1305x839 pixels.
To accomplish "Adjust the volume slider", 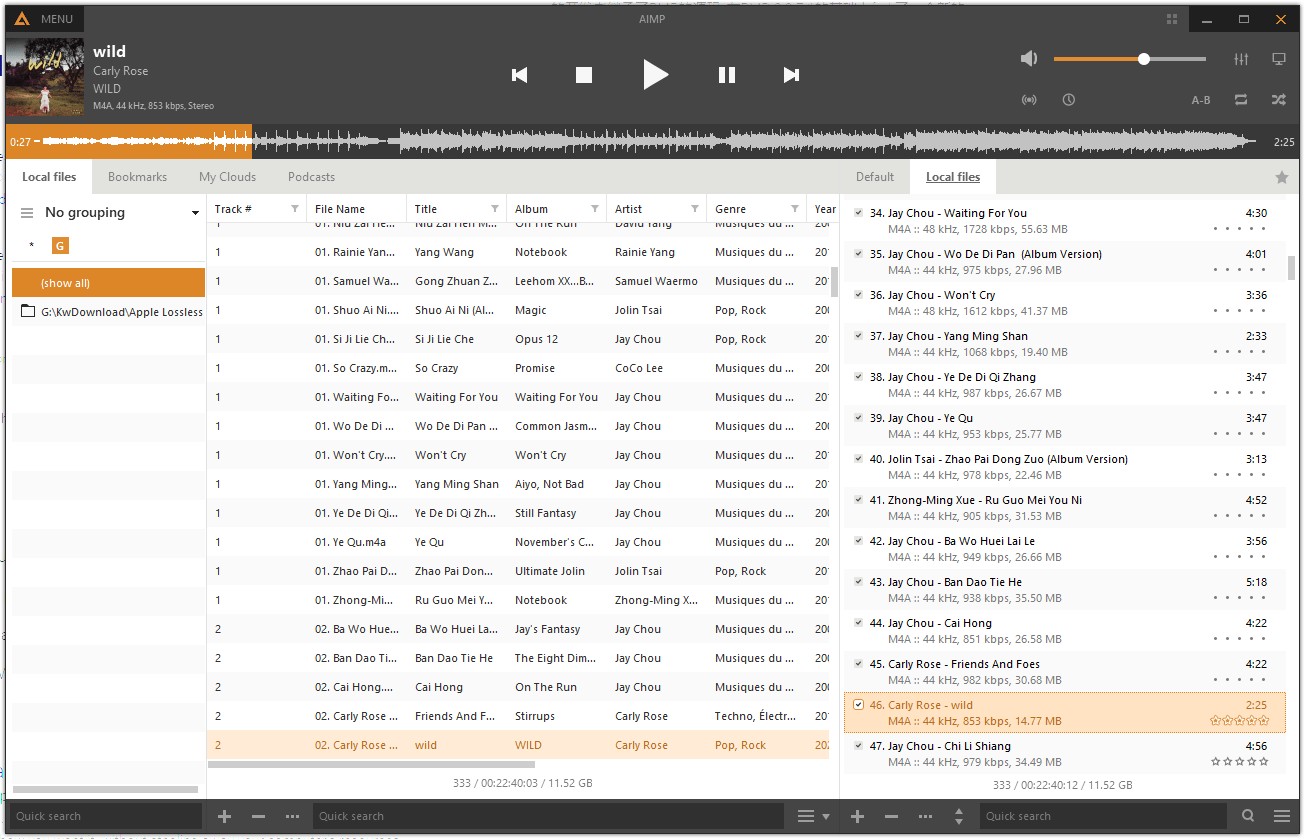I will coord(1142,59).
